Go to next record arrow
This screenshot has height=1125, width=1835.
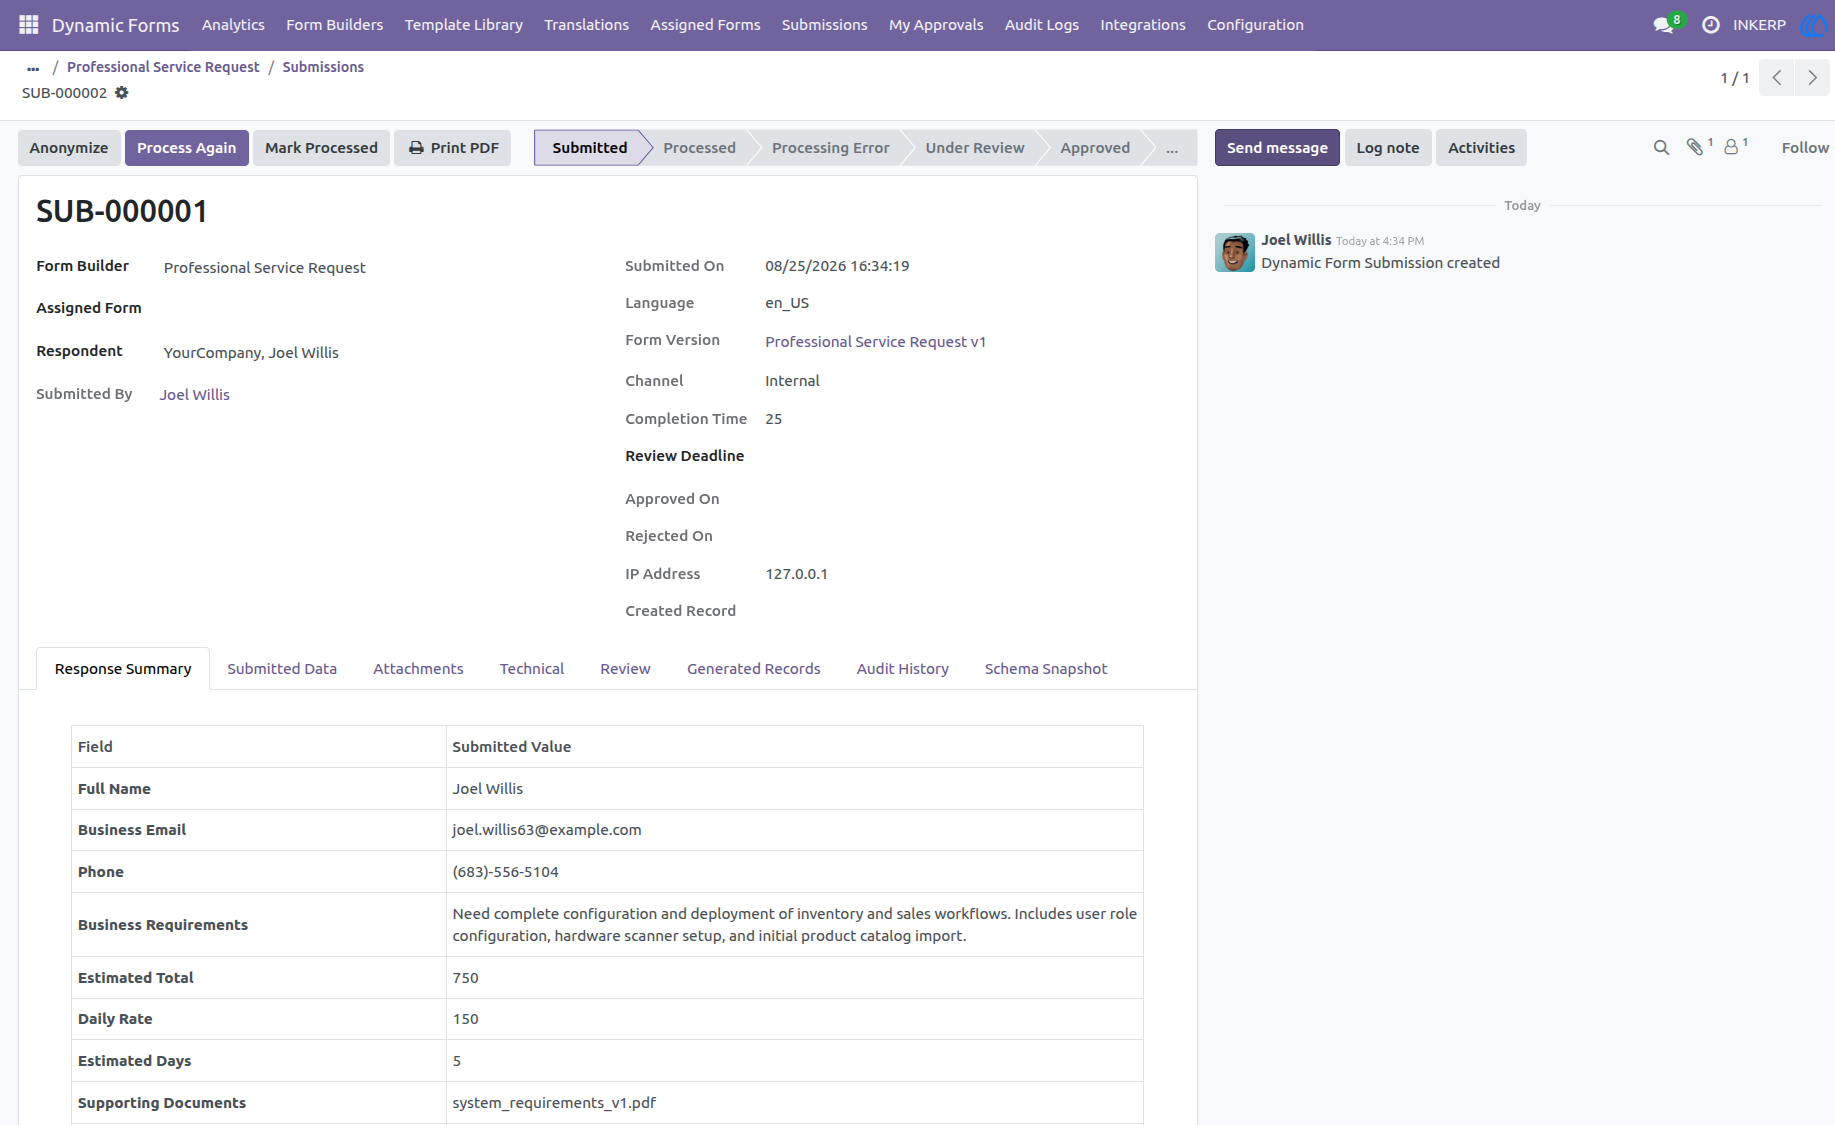coord(1813,77)
